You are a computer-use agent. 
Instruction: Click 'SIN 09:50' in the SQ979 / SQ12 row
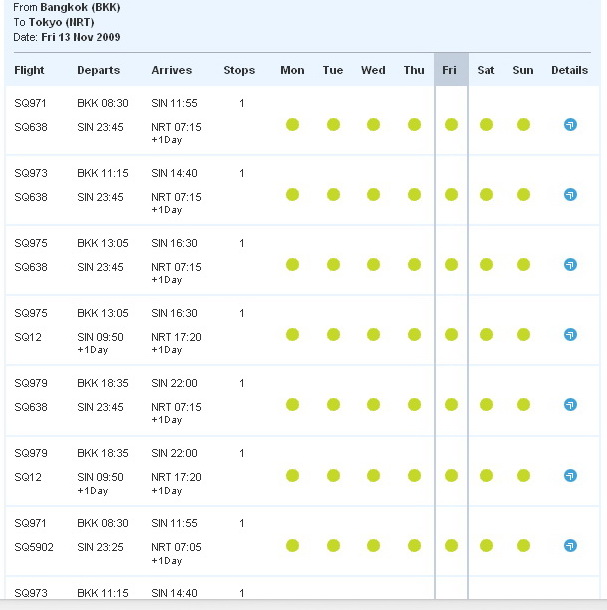pos(100,477)
